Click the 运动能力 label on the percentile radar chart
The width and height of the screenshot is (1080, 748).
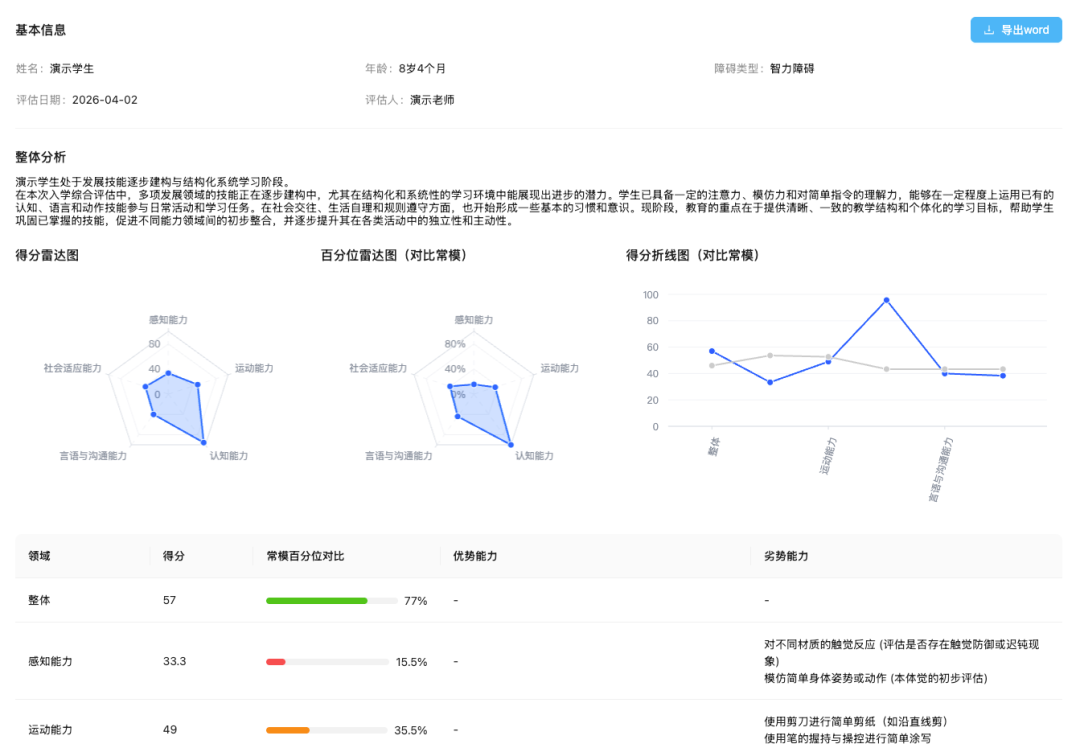point(559,368)
